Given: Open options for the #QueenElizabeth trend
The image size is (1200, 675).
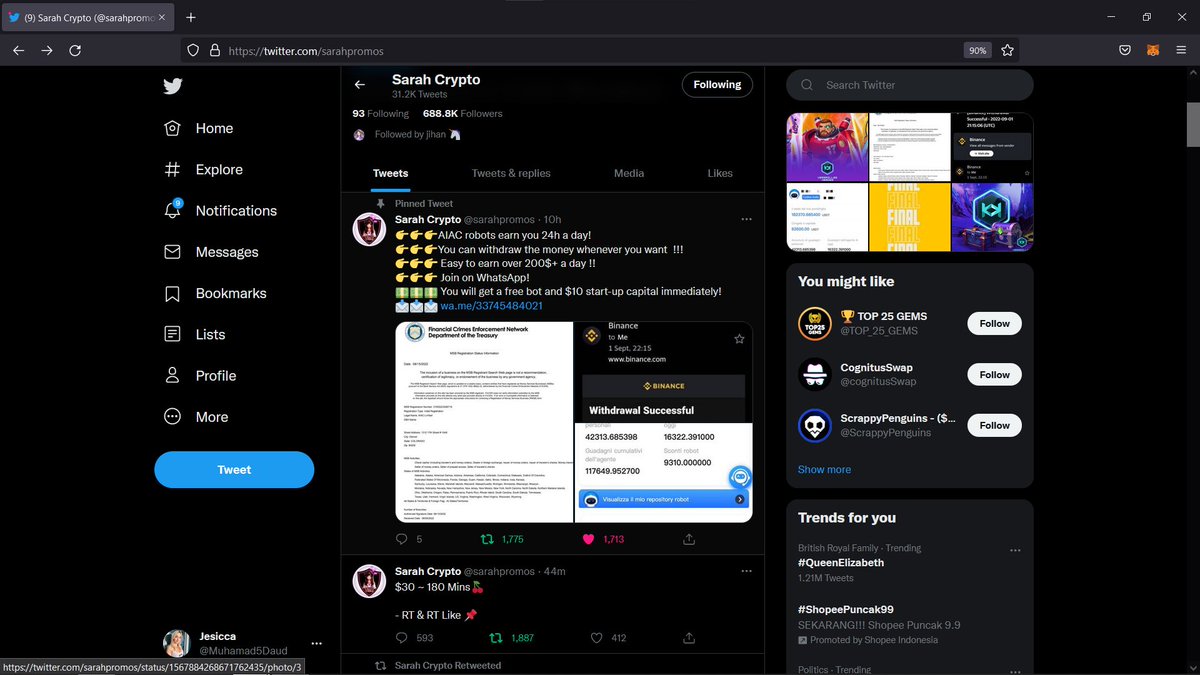Looking at the screenshot, I should tap(1015, 550).
